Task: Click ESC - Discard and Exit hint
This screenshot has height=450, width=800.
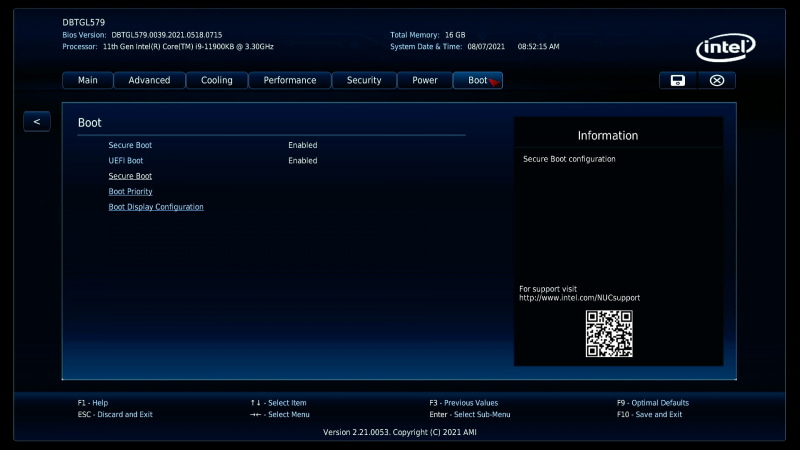Action: (115, 414)
